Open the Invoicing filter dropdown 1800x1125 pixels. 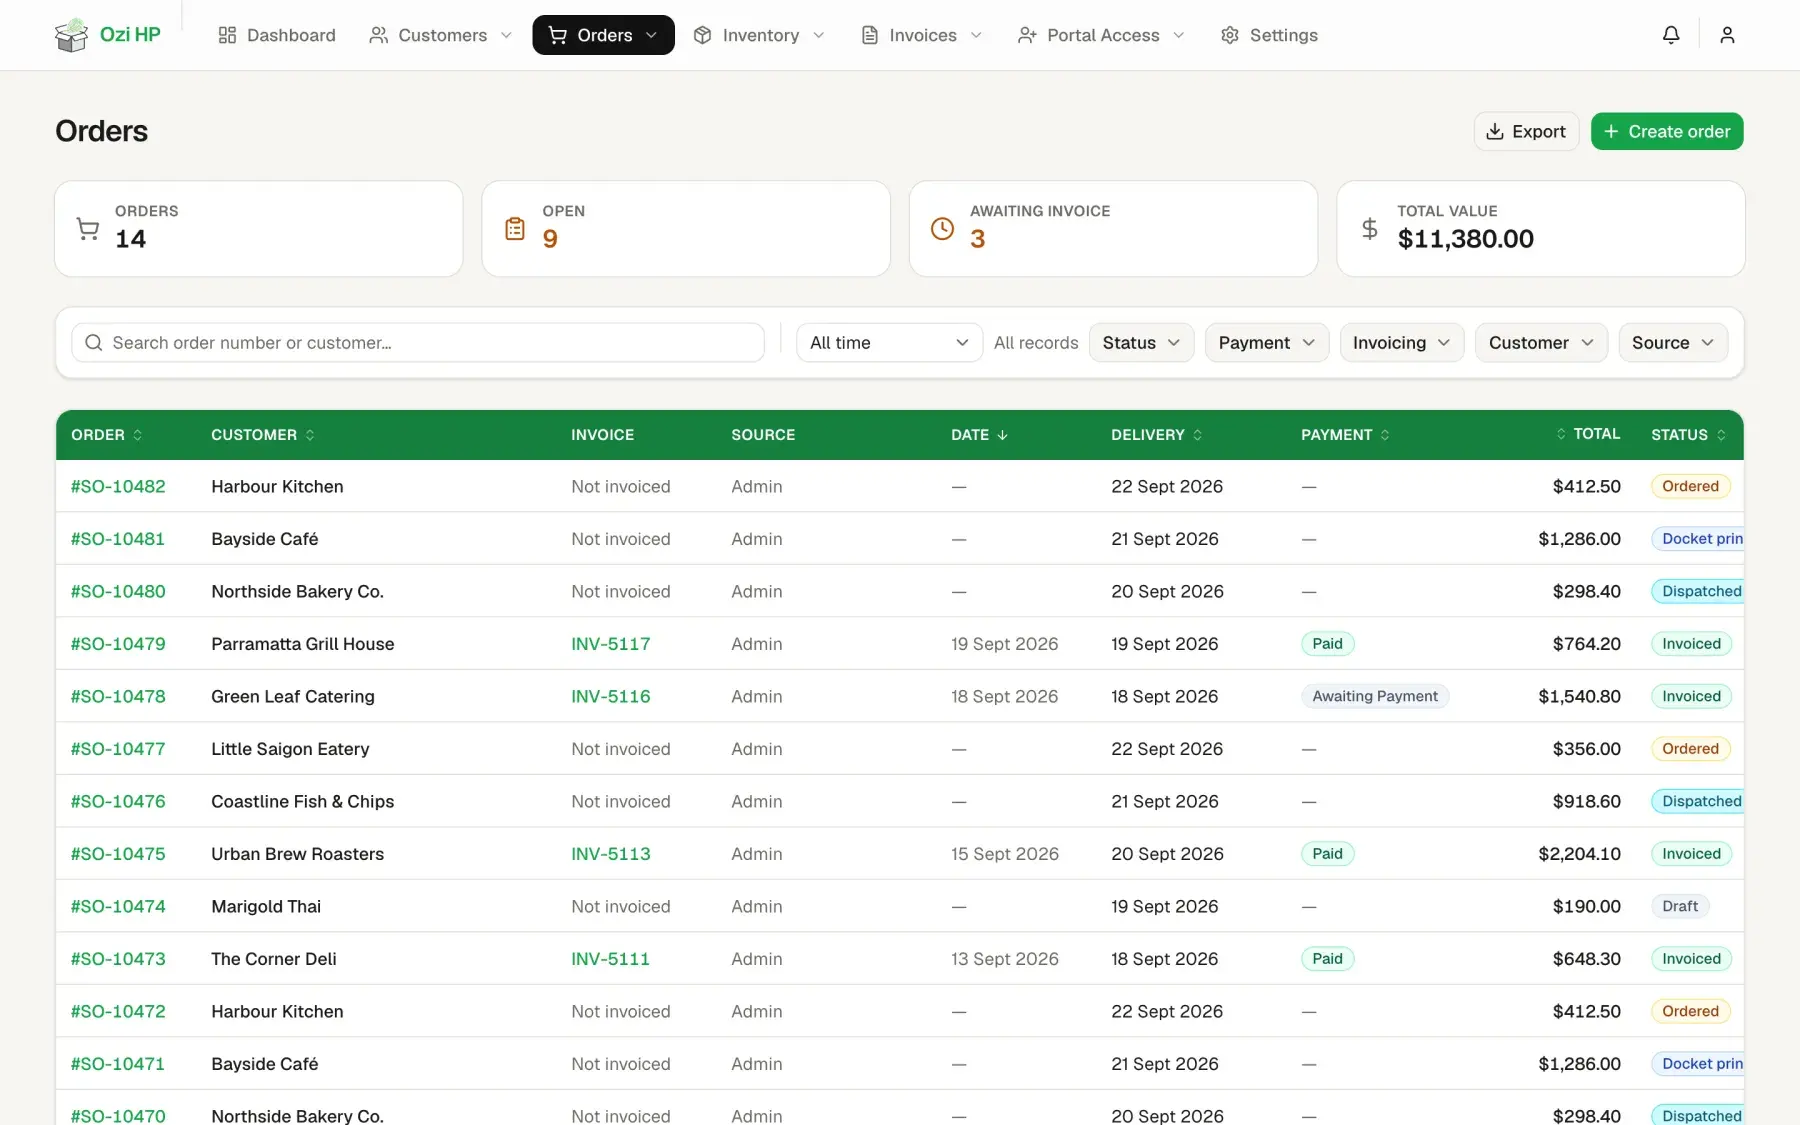pos(1401,343)
